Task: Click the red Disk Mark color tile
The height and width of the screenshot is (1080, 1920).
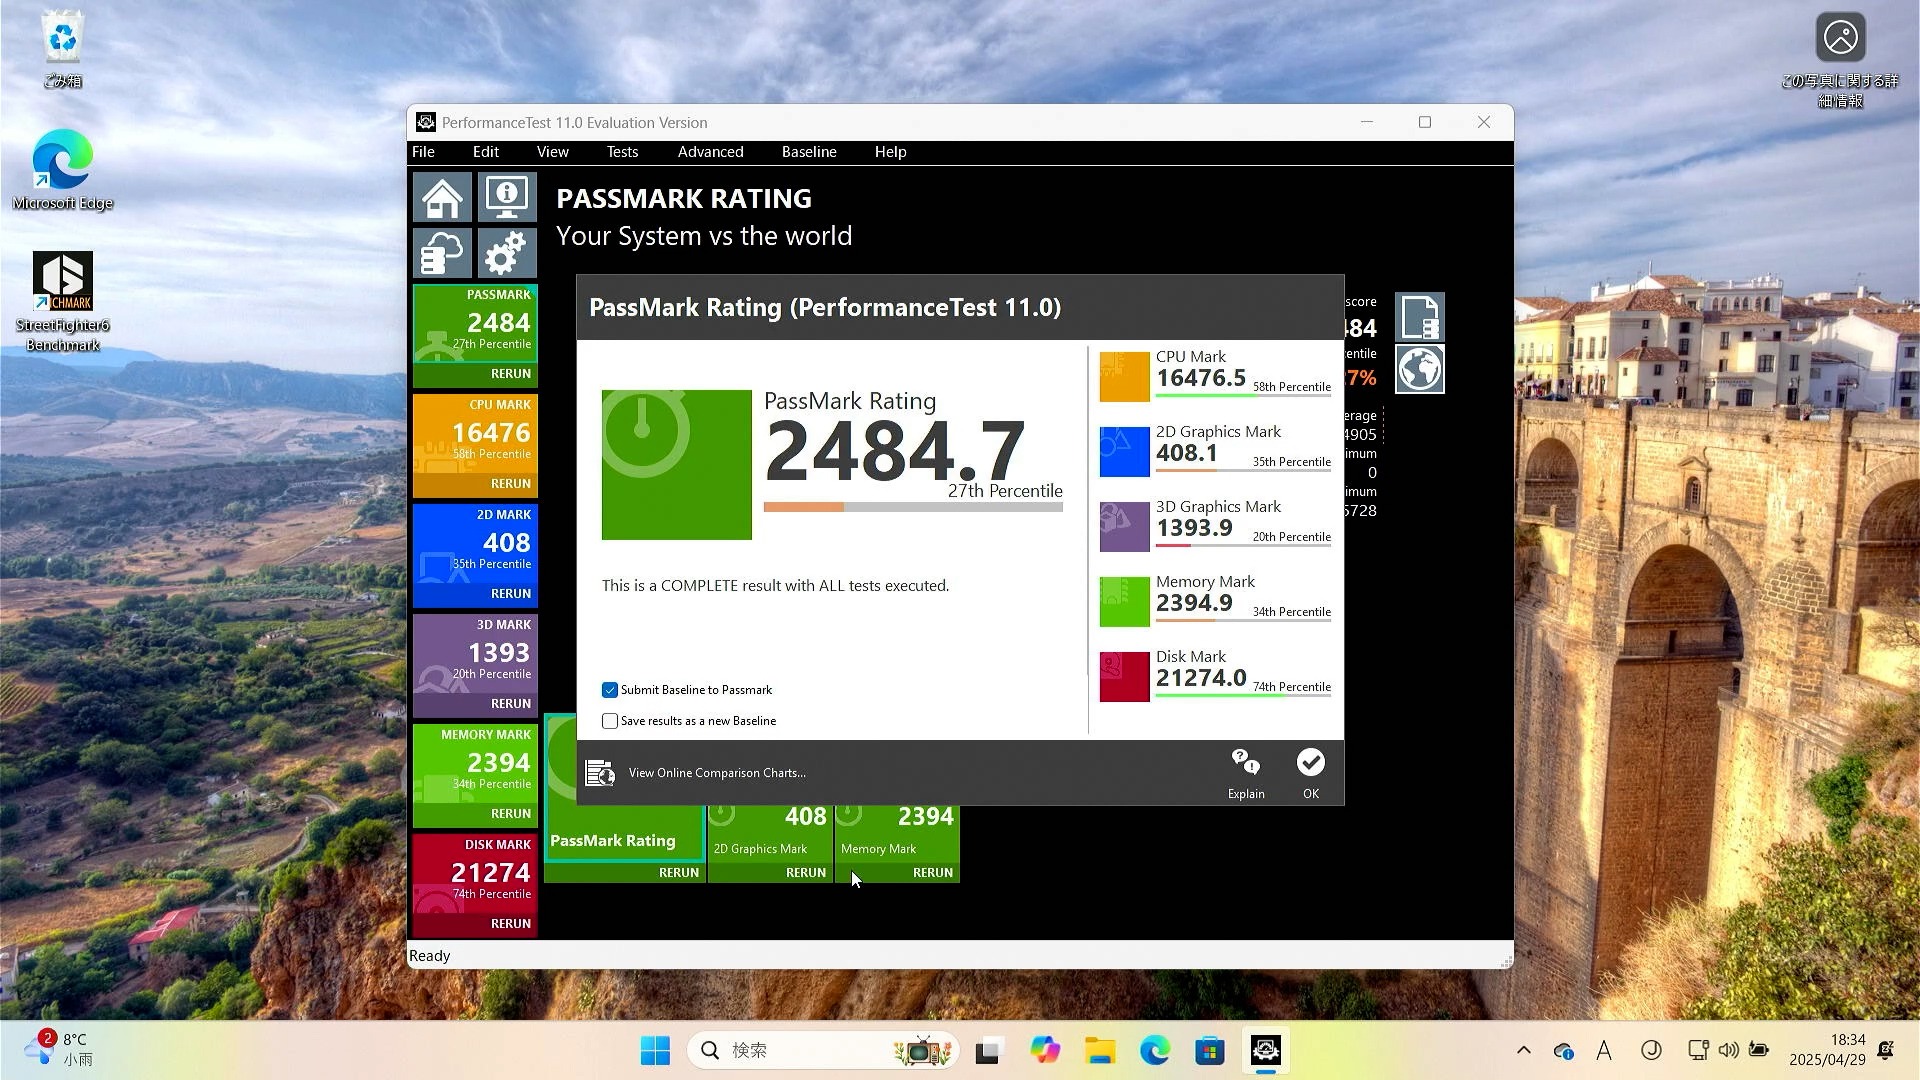Action: 1124,677
